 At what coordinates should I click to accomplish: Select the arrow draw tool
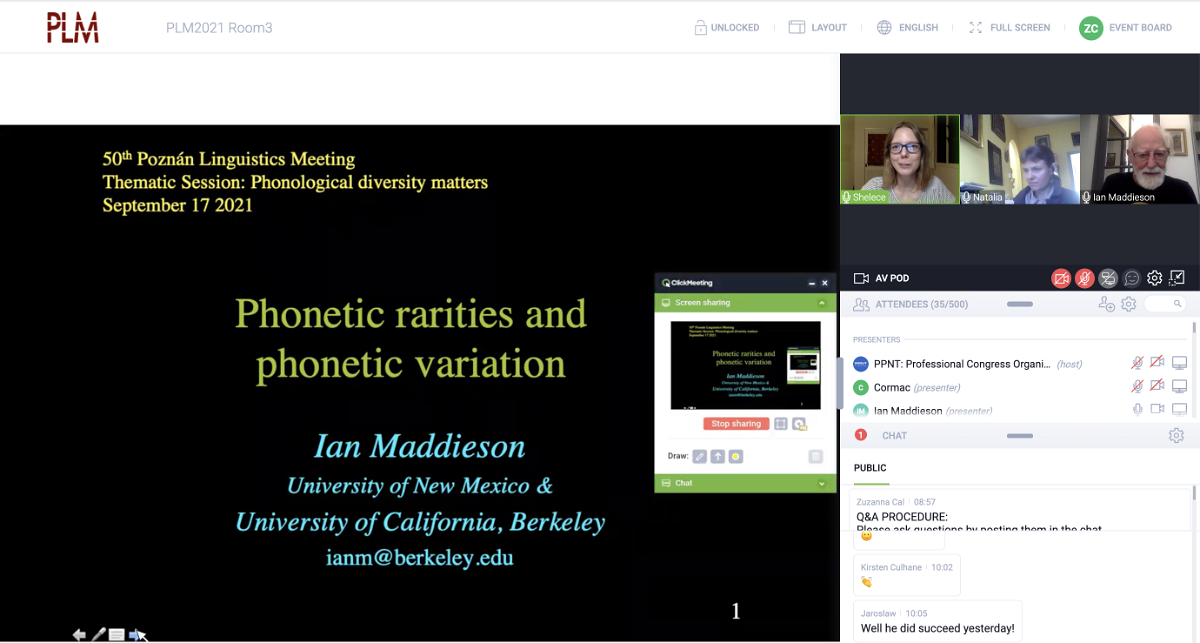[x=717, y=456]
